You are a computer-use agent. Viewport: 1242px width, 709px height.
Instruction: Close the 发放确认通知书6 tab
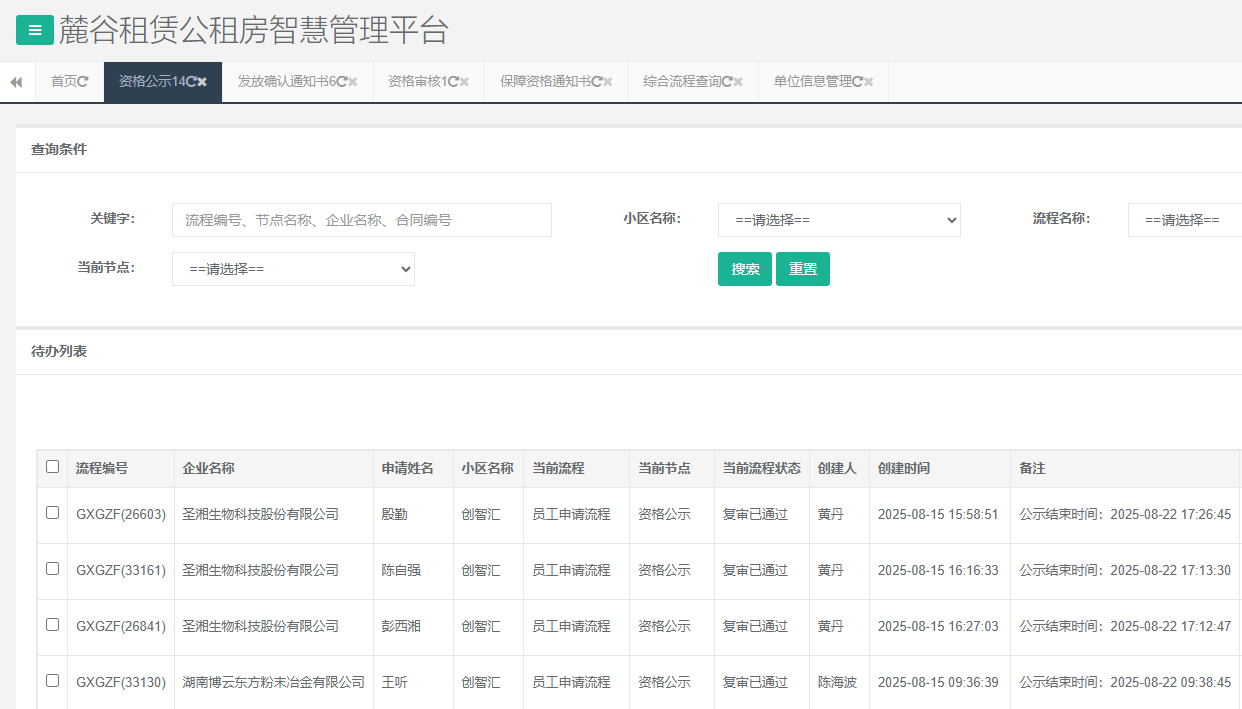[x=353, y=82]
